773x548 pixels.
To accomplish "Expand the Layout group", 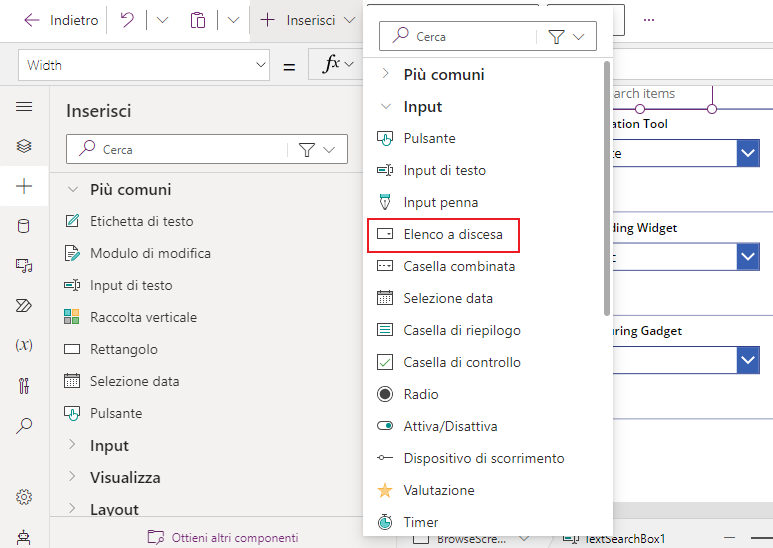I will point(72,509).
